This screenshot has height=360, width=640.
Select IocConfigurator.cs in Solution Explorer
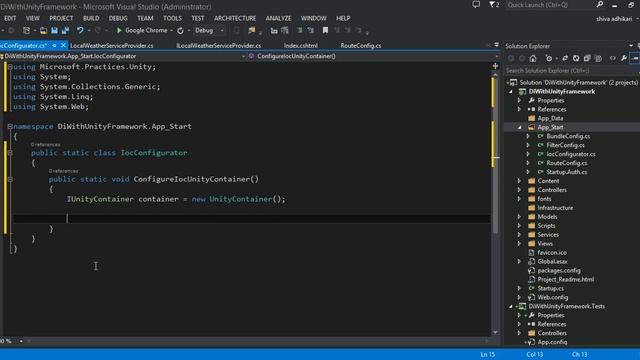click(x=571, y=154)
